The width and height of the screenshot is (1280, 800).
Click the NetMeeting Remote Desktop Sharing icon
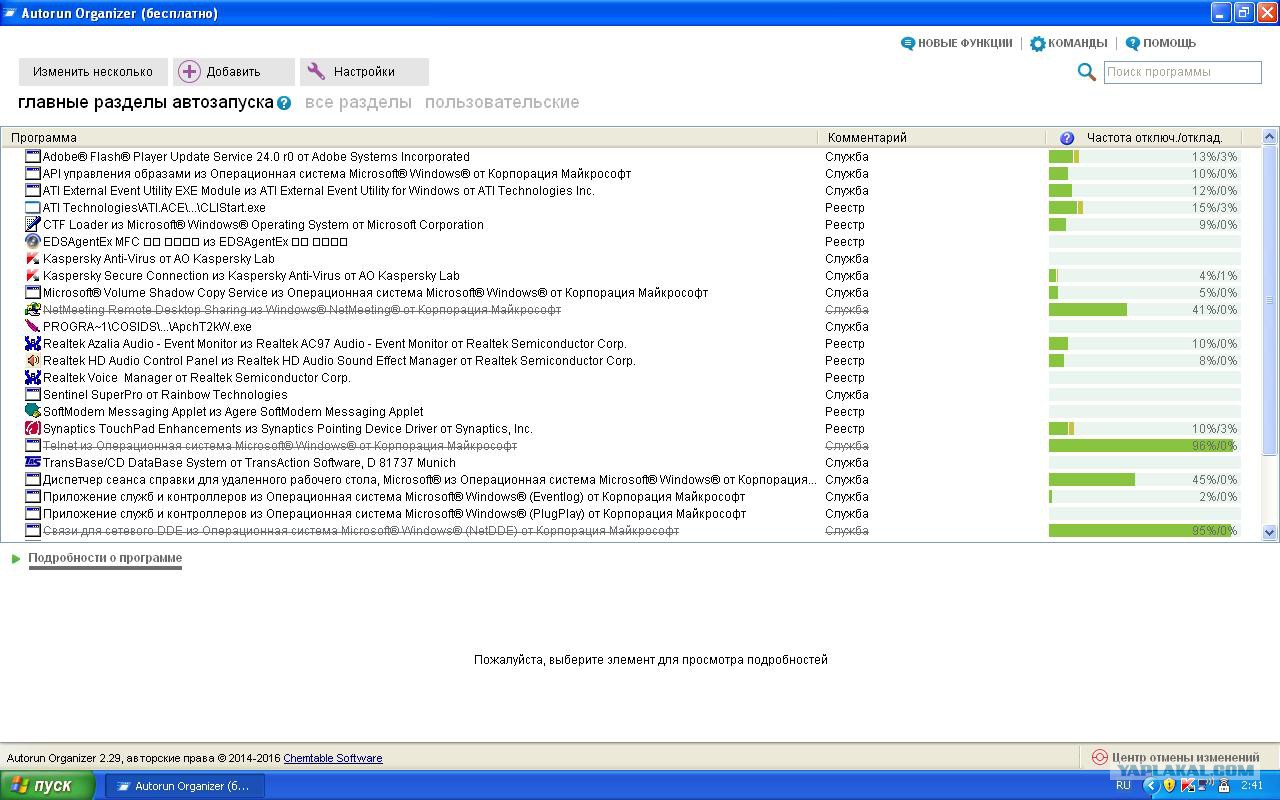pyautogui.click(x=32, y=310)
